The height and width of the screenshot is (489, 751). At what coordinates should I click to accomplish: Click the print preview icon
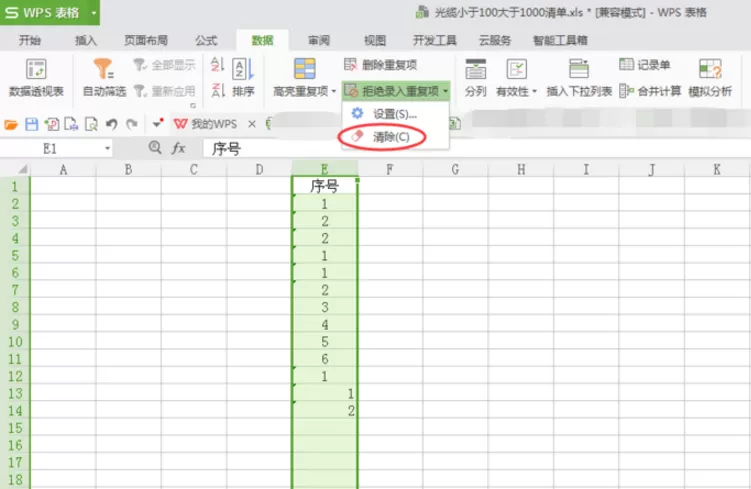click(91, 125)
